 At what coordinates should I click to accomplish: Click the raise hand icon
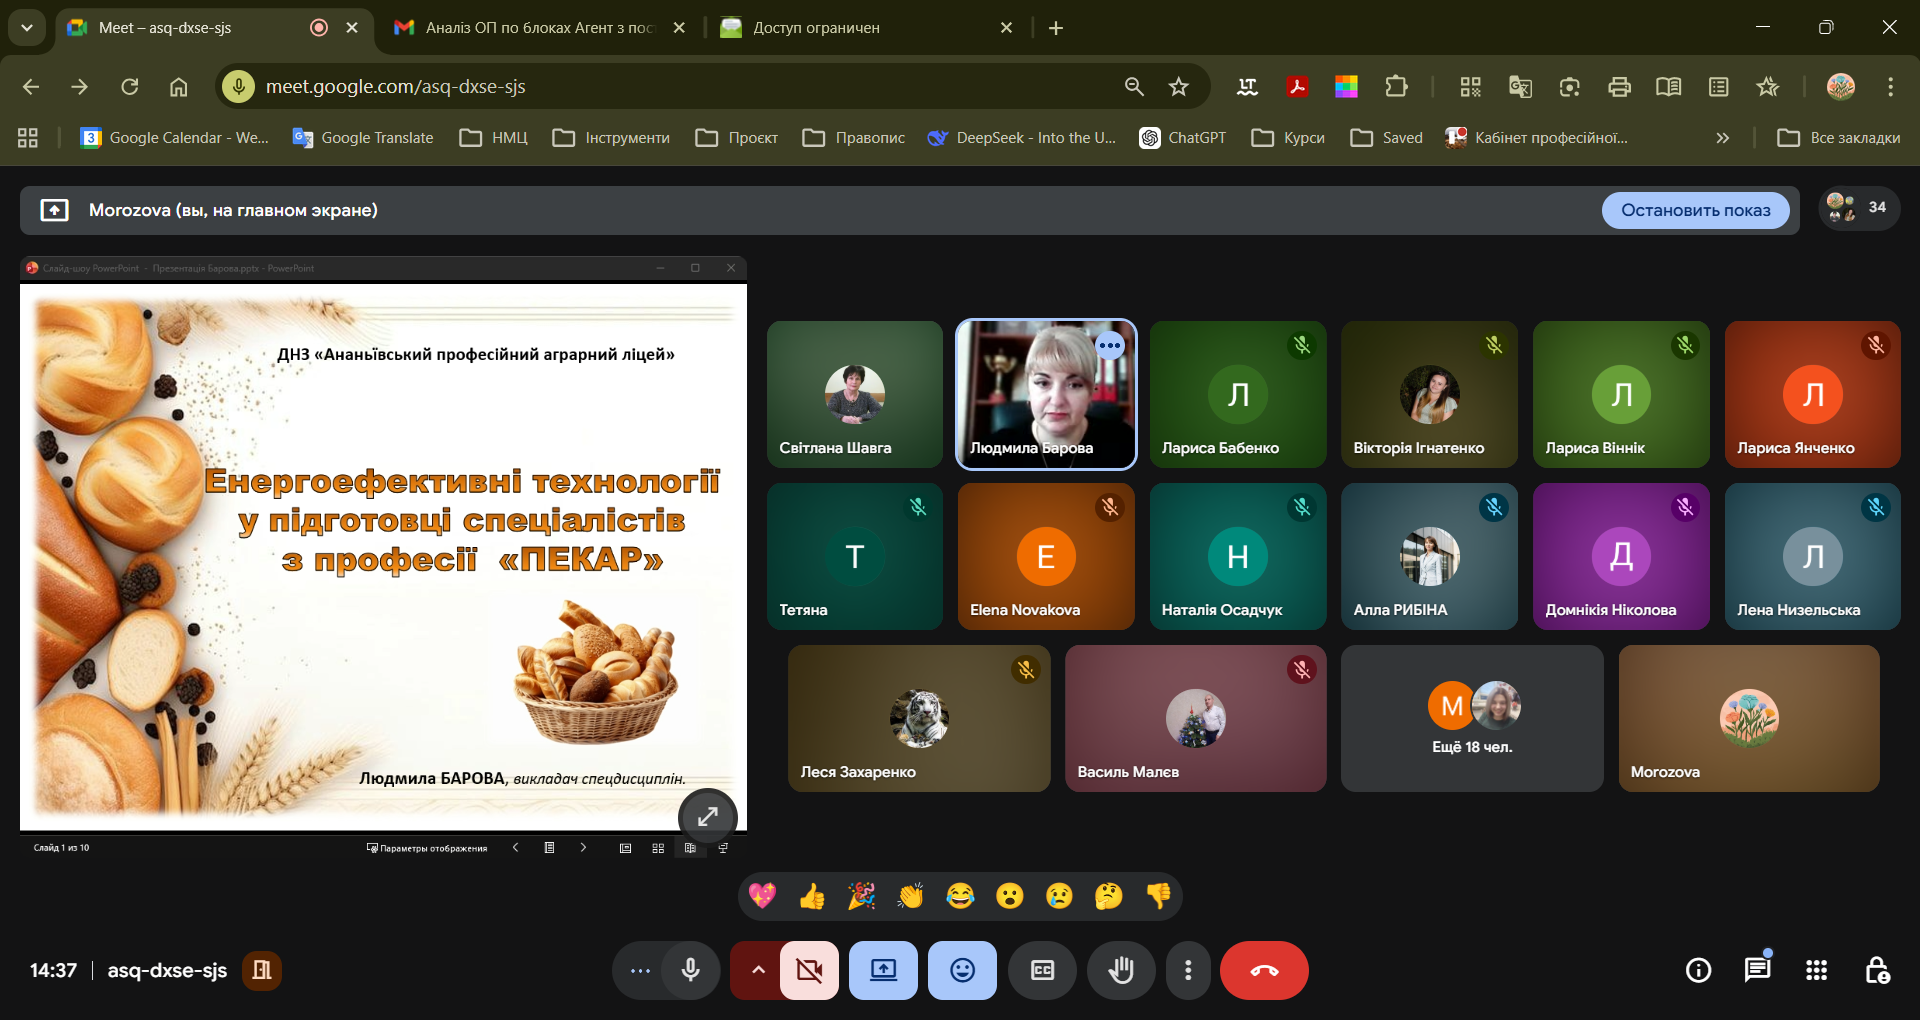1121,970
